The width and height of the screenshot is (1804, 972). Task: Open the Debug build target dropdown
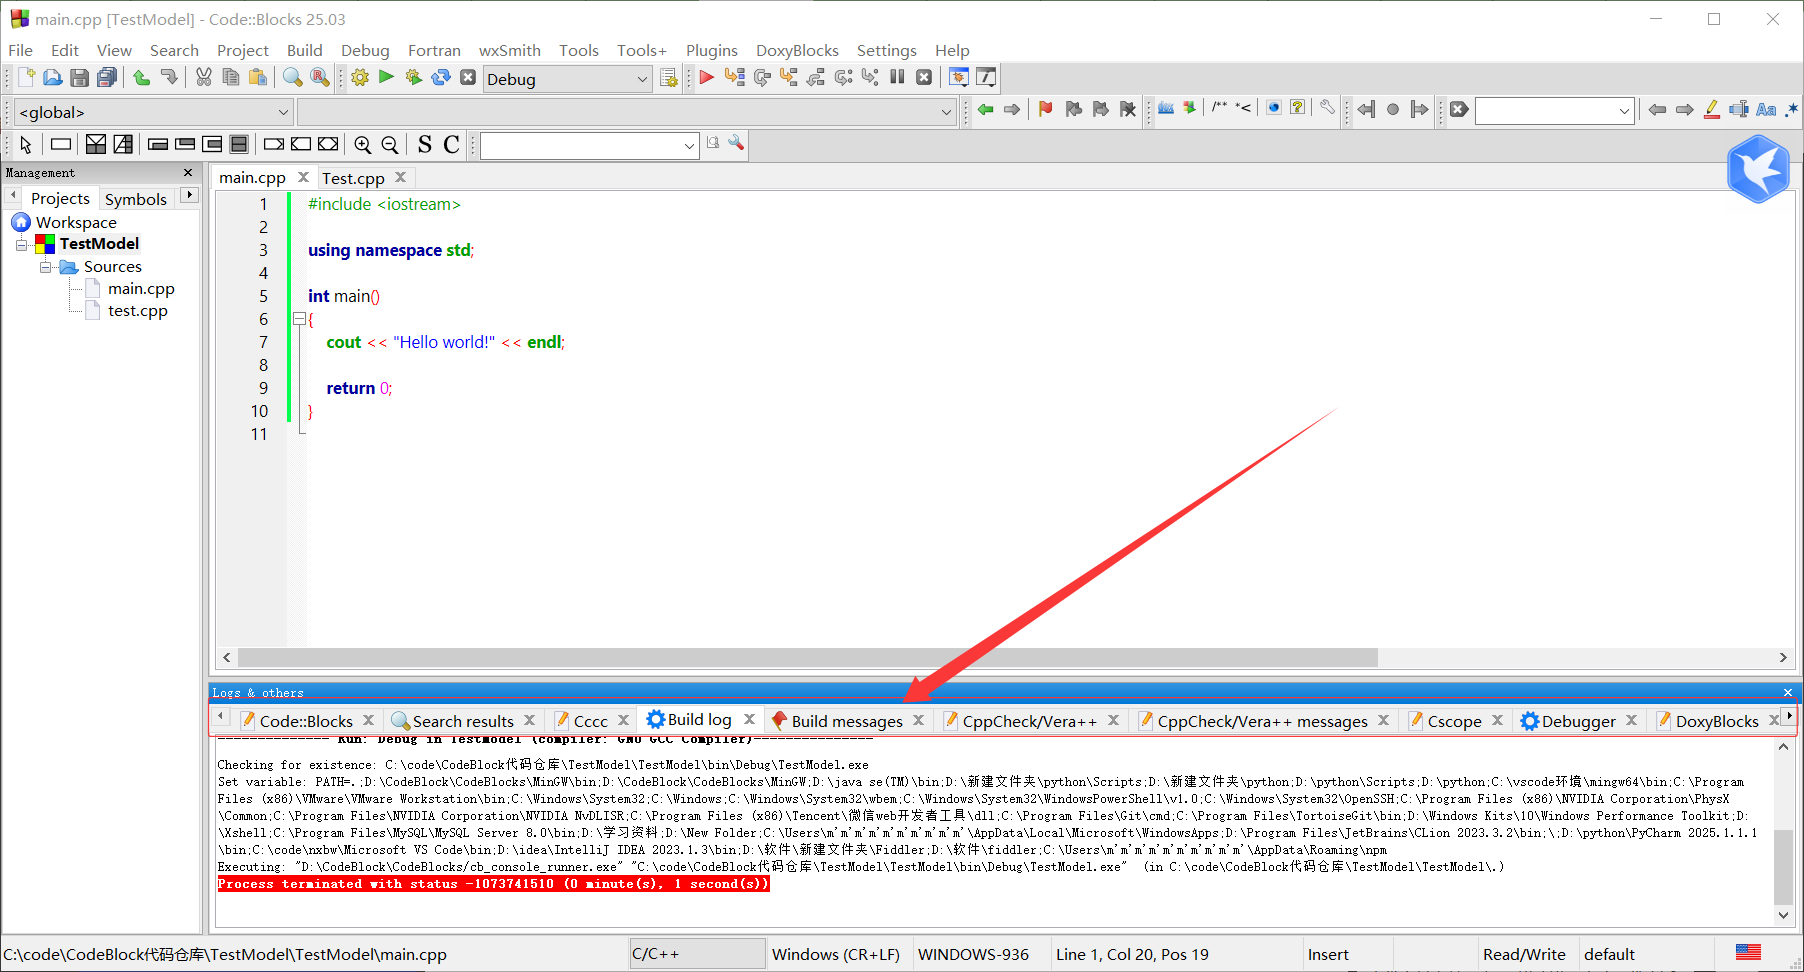click(642, 79)
